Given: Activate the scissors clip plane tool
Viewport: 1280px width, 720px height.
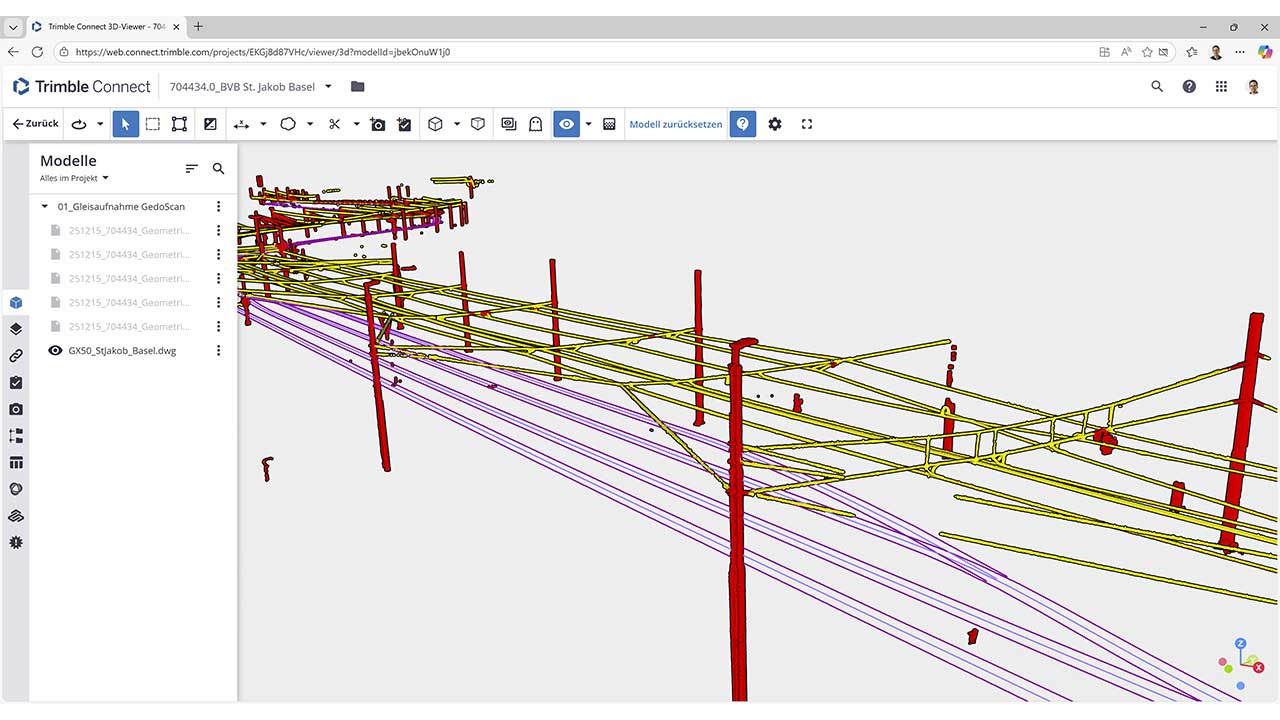Looking at the screenshot, I should click(334, 124).
